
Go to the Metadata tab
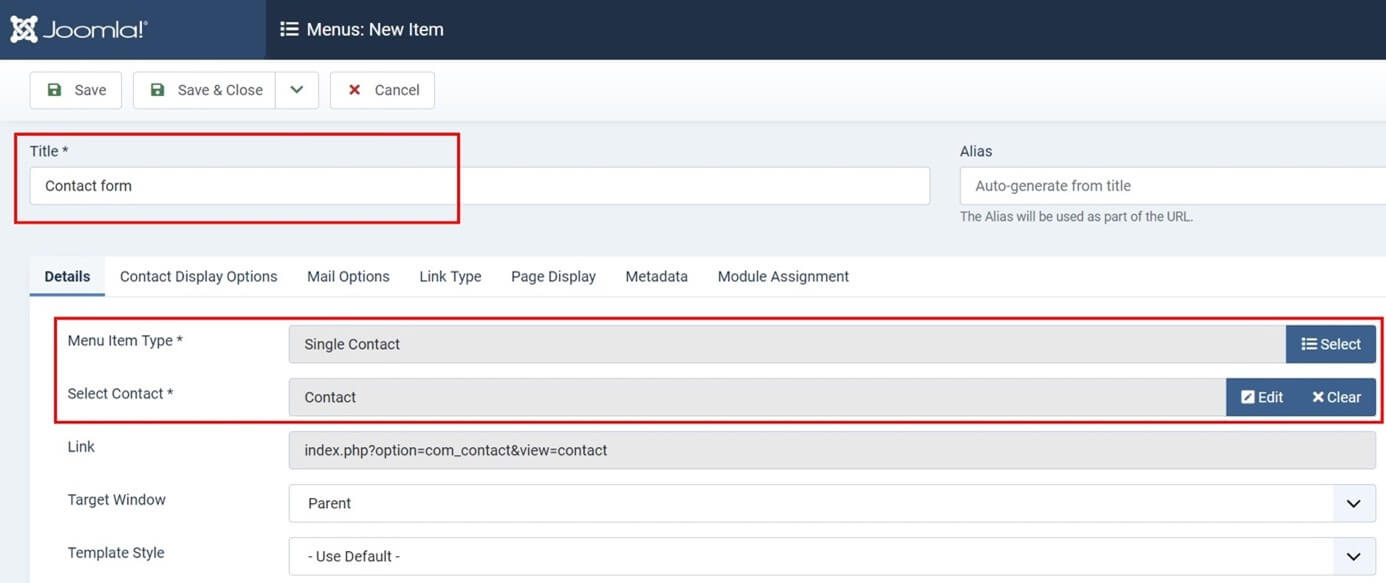tap(656, 276)
